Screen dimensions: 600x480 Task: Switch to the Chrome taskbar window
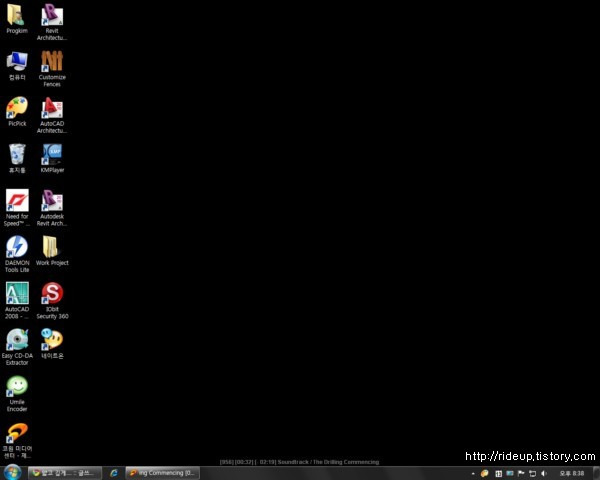point(65,473)
